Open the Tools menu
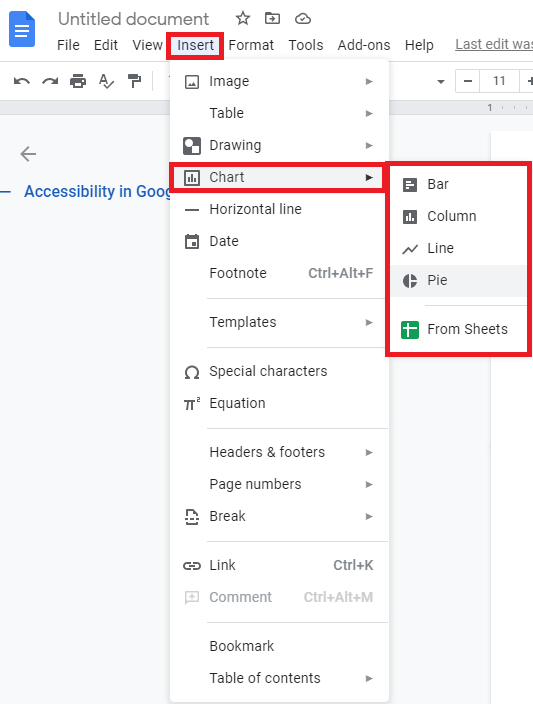 point(306,45)
